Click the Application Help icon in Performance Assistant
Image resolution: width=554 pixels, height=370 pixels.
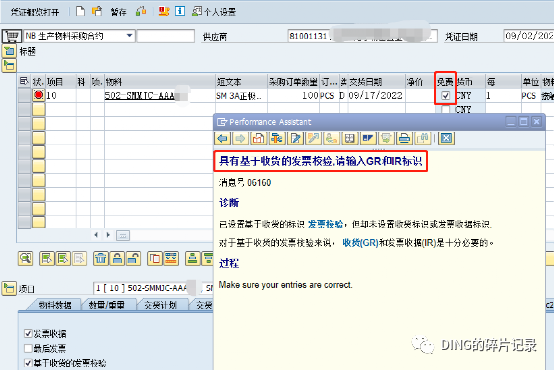point(259,139)
